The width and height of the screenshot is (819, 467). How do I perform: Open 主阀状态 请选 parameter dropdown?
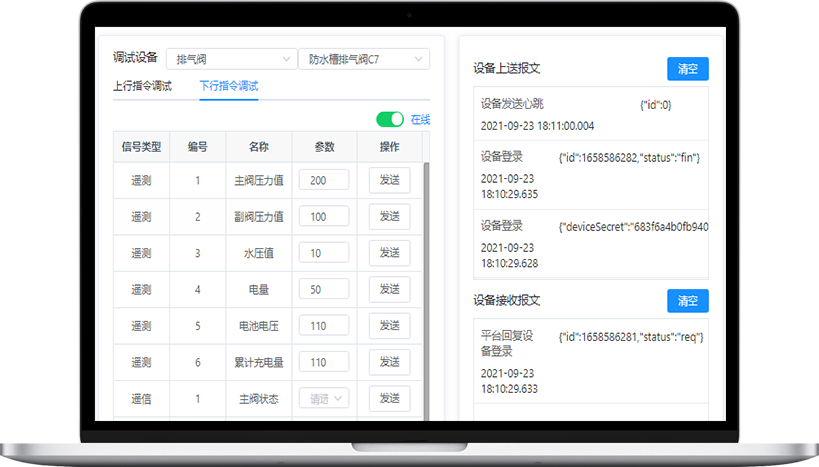point(324,399)
